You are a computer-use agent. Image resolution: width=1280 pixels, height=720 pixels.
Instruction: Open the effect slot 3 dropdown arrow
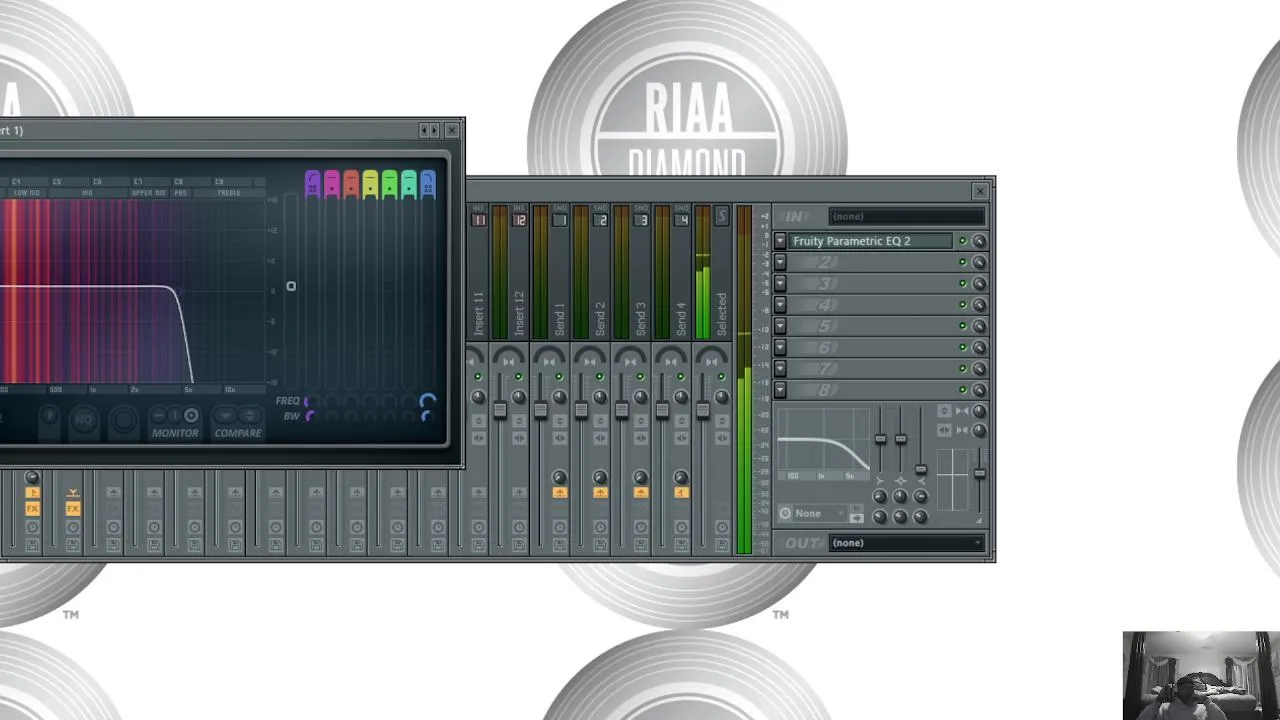click(x=780, y=283)
